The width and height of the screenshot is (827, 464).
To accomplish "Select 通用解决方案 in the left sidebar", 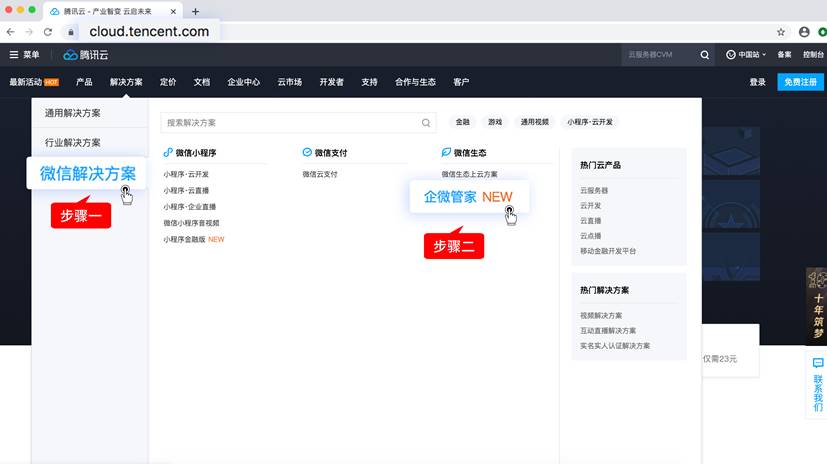I will 72,113.
